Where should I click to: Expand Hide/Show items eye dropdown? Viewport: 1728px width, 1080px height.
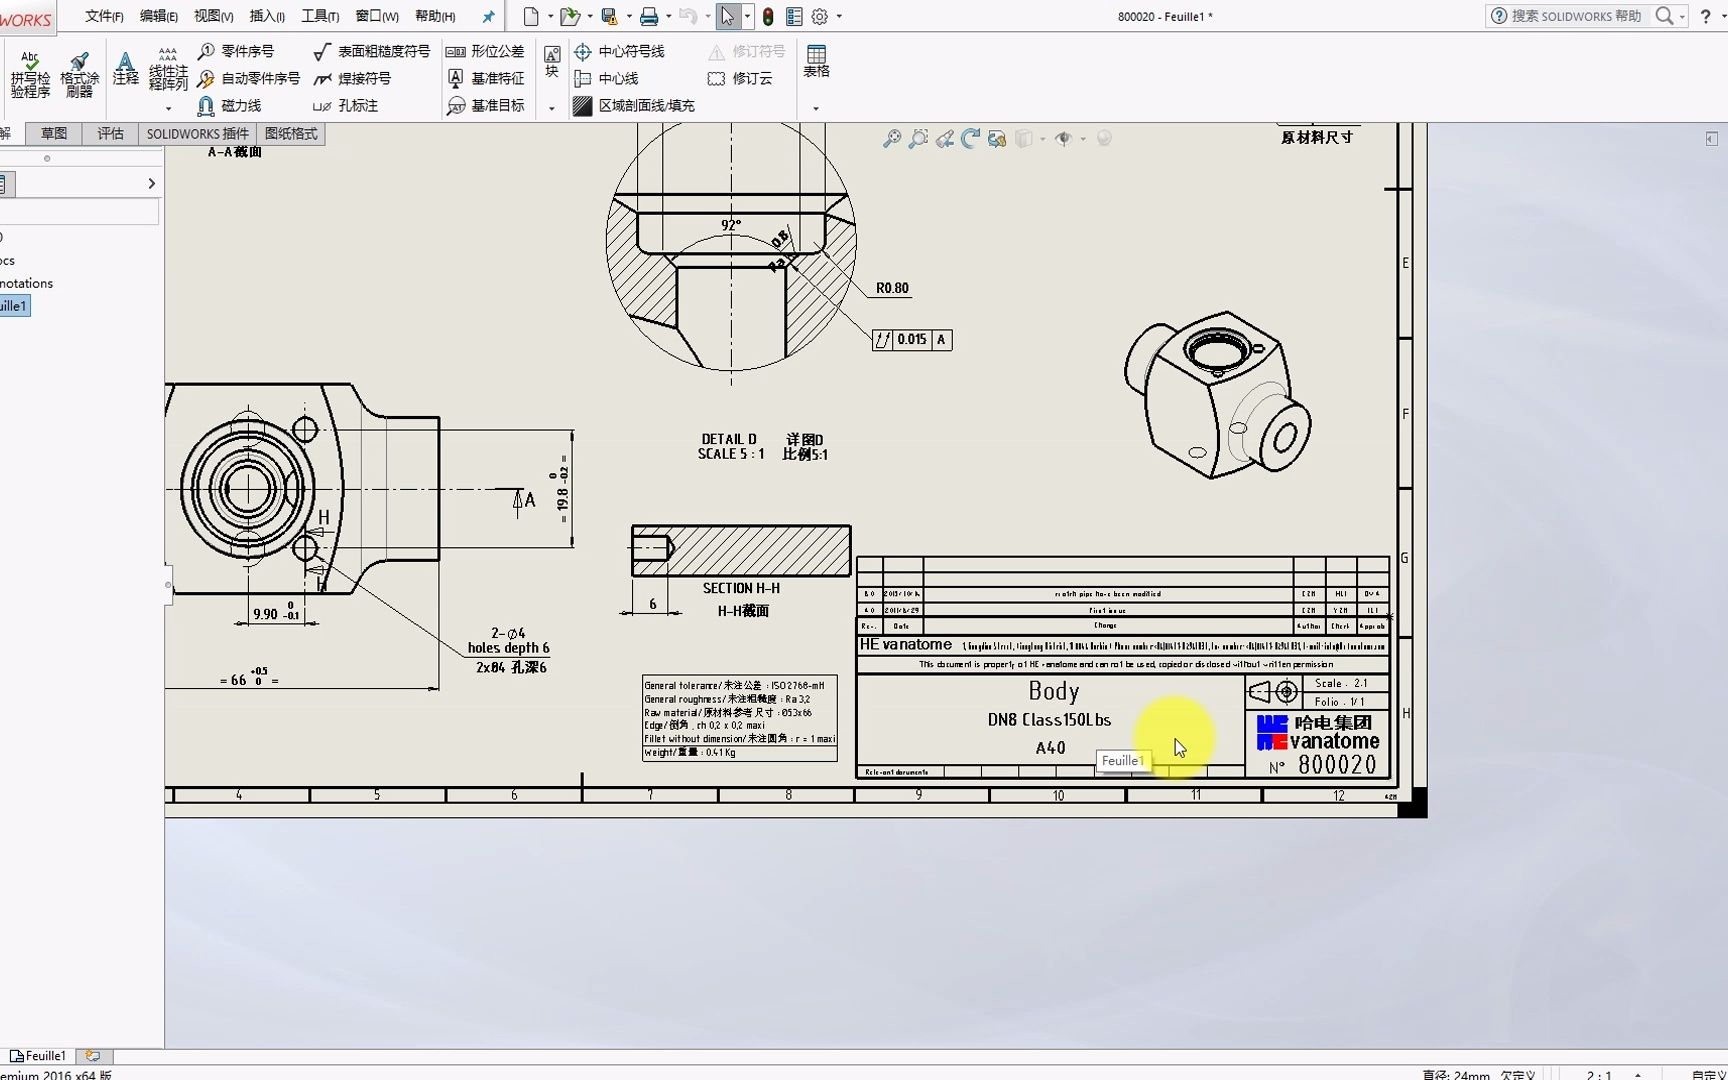point(1083,139)
